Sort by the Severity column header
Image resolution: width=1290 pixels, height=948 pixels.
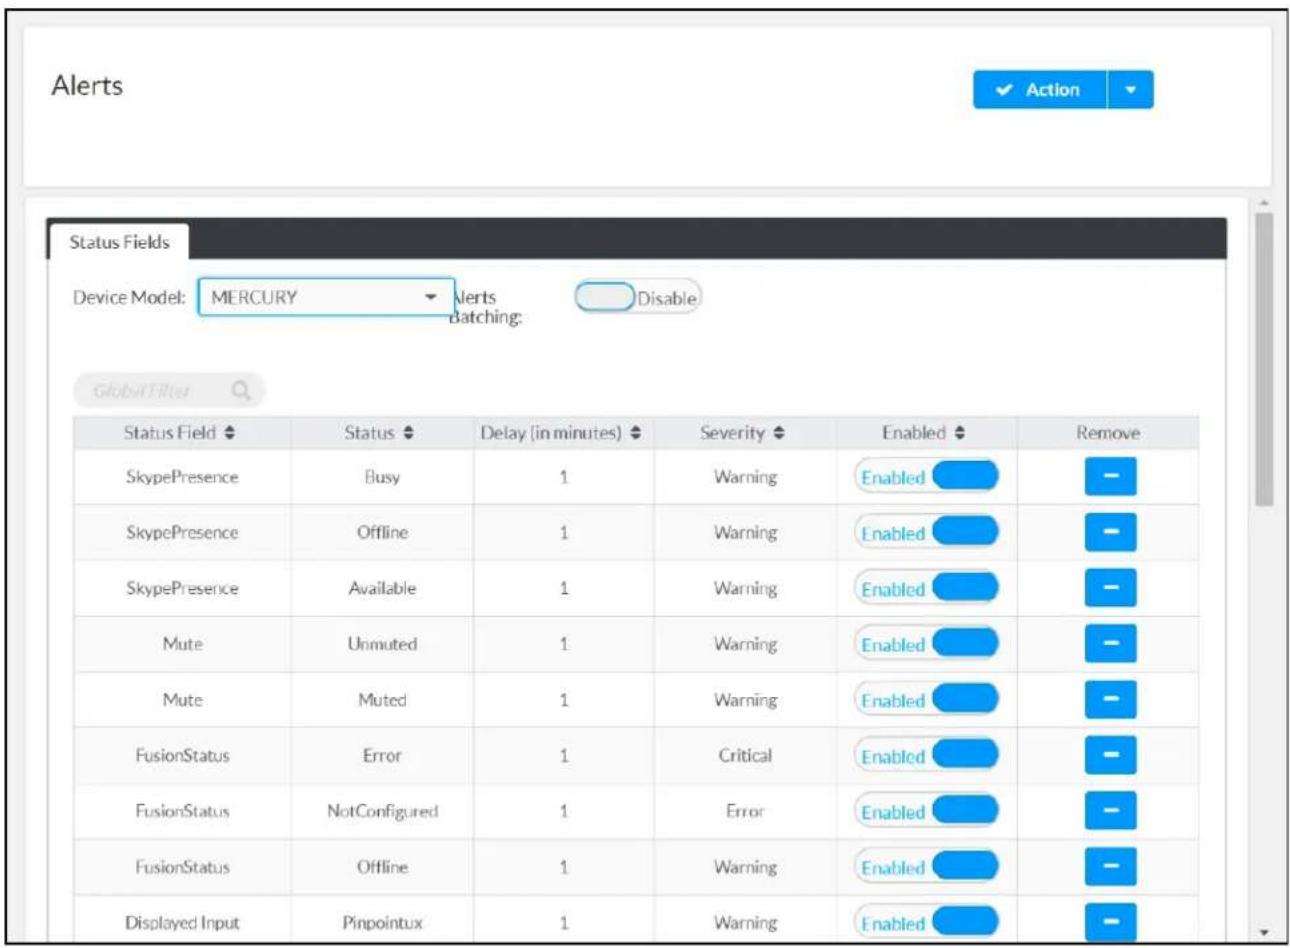pyautogui.click(x=742, y=433)
